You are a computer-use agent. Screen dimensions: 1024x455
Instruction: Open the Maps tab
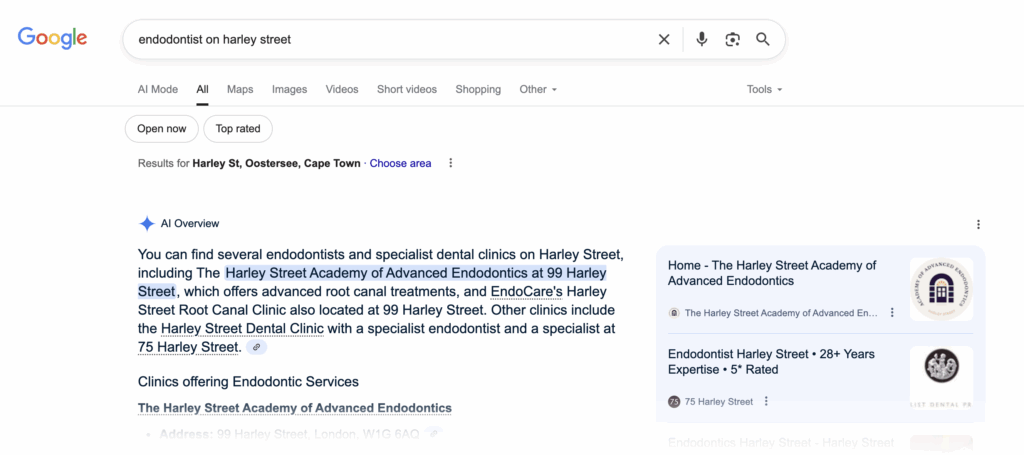point(240,89)
